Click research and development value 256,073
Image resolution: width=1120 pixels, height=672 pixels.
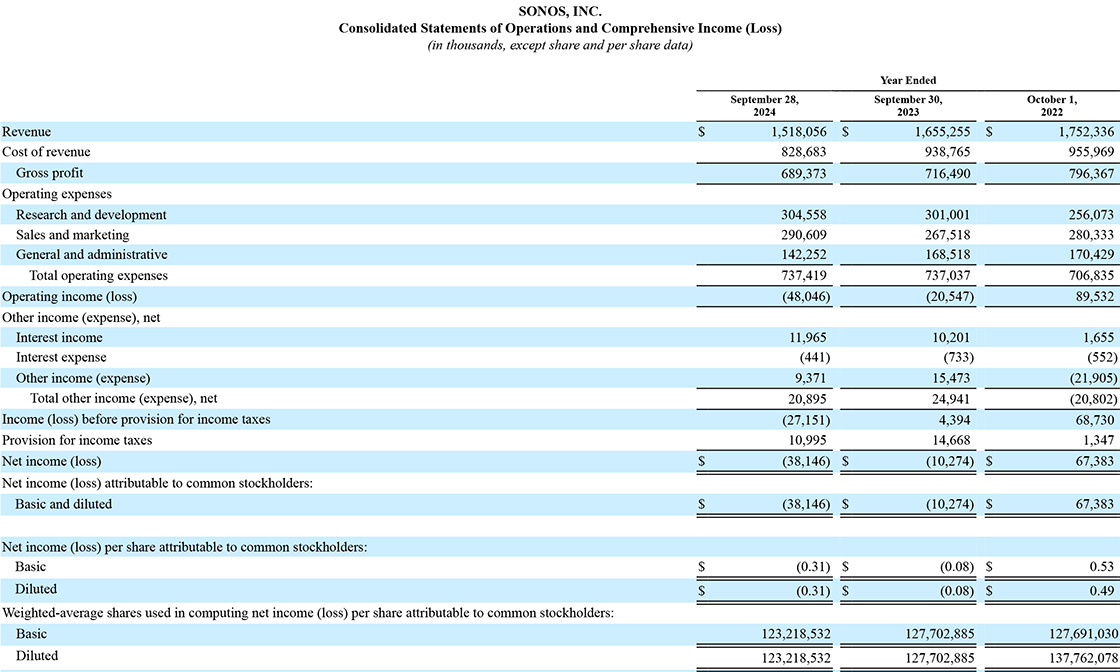pyautogui.click(x=1091, y=215)
